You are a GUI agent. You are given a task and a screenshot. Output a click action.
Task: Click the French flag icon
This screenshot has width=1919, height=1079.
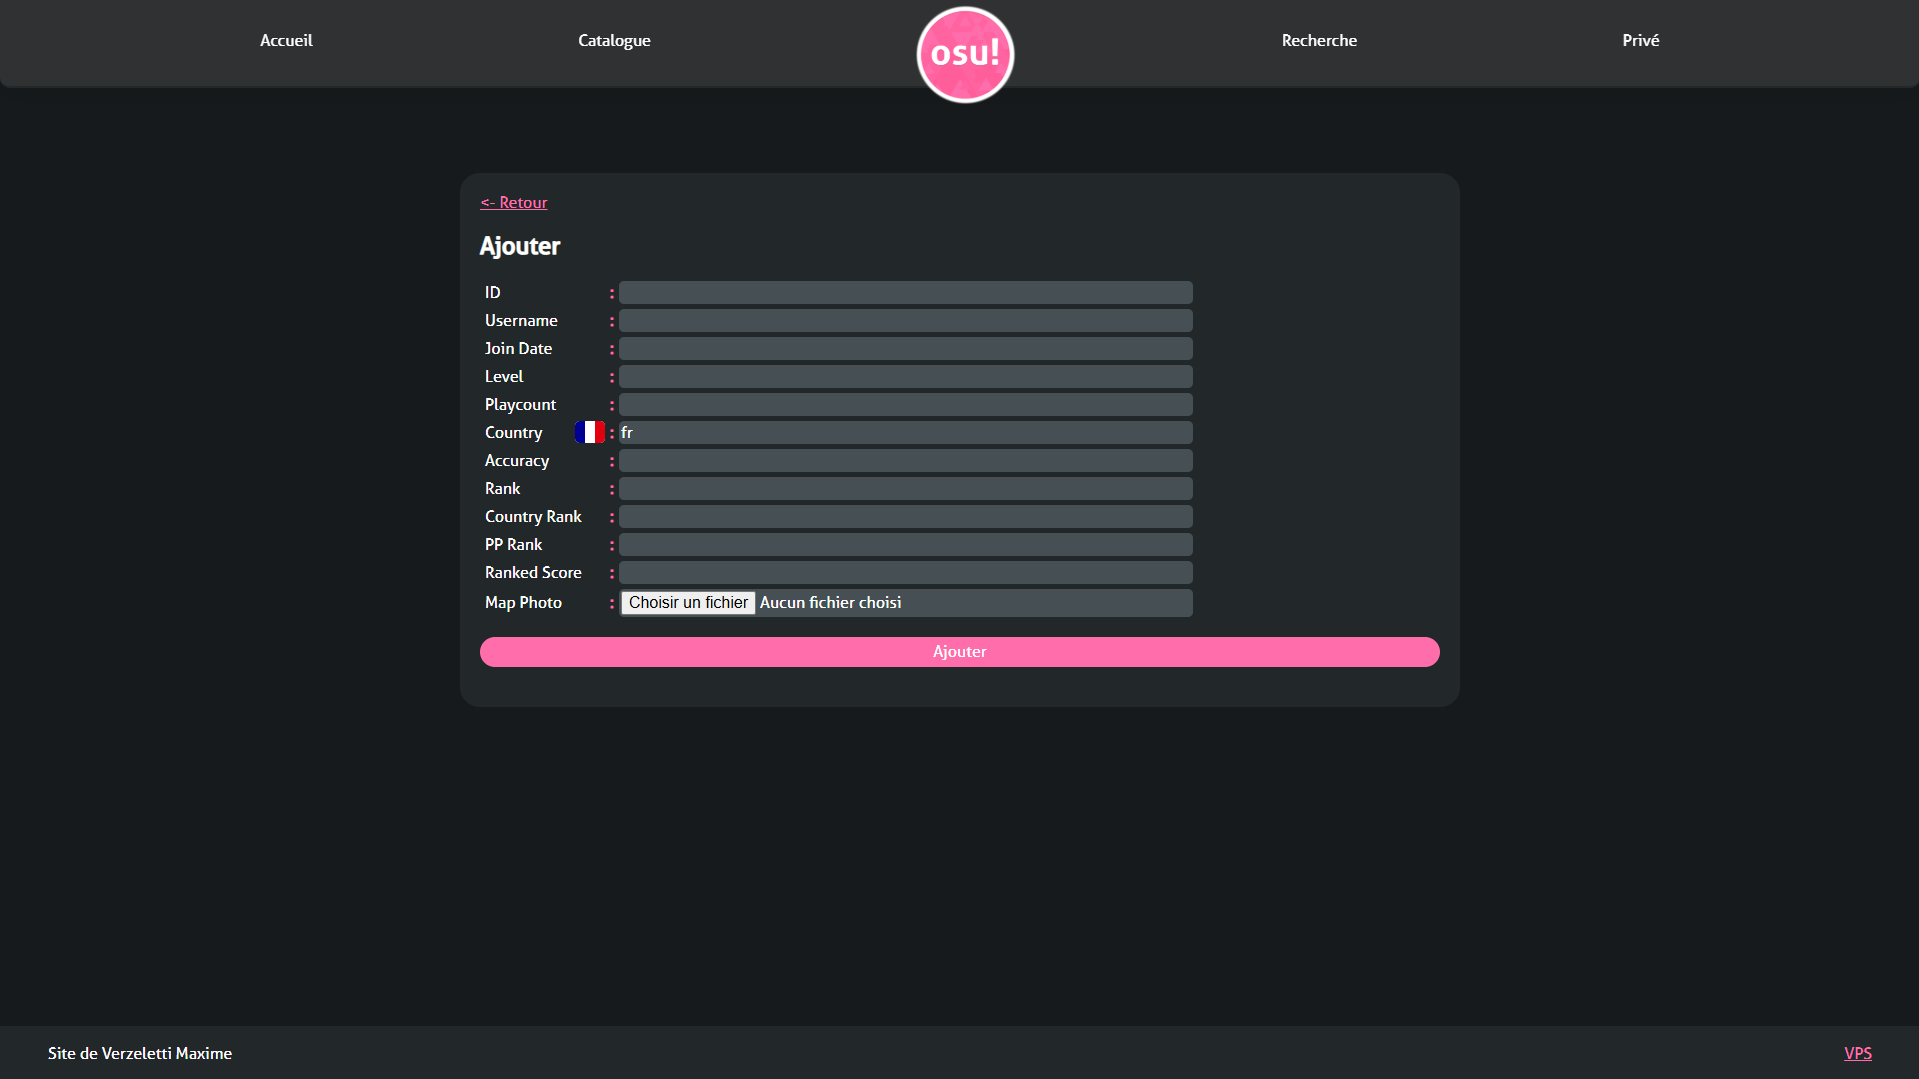590,432
